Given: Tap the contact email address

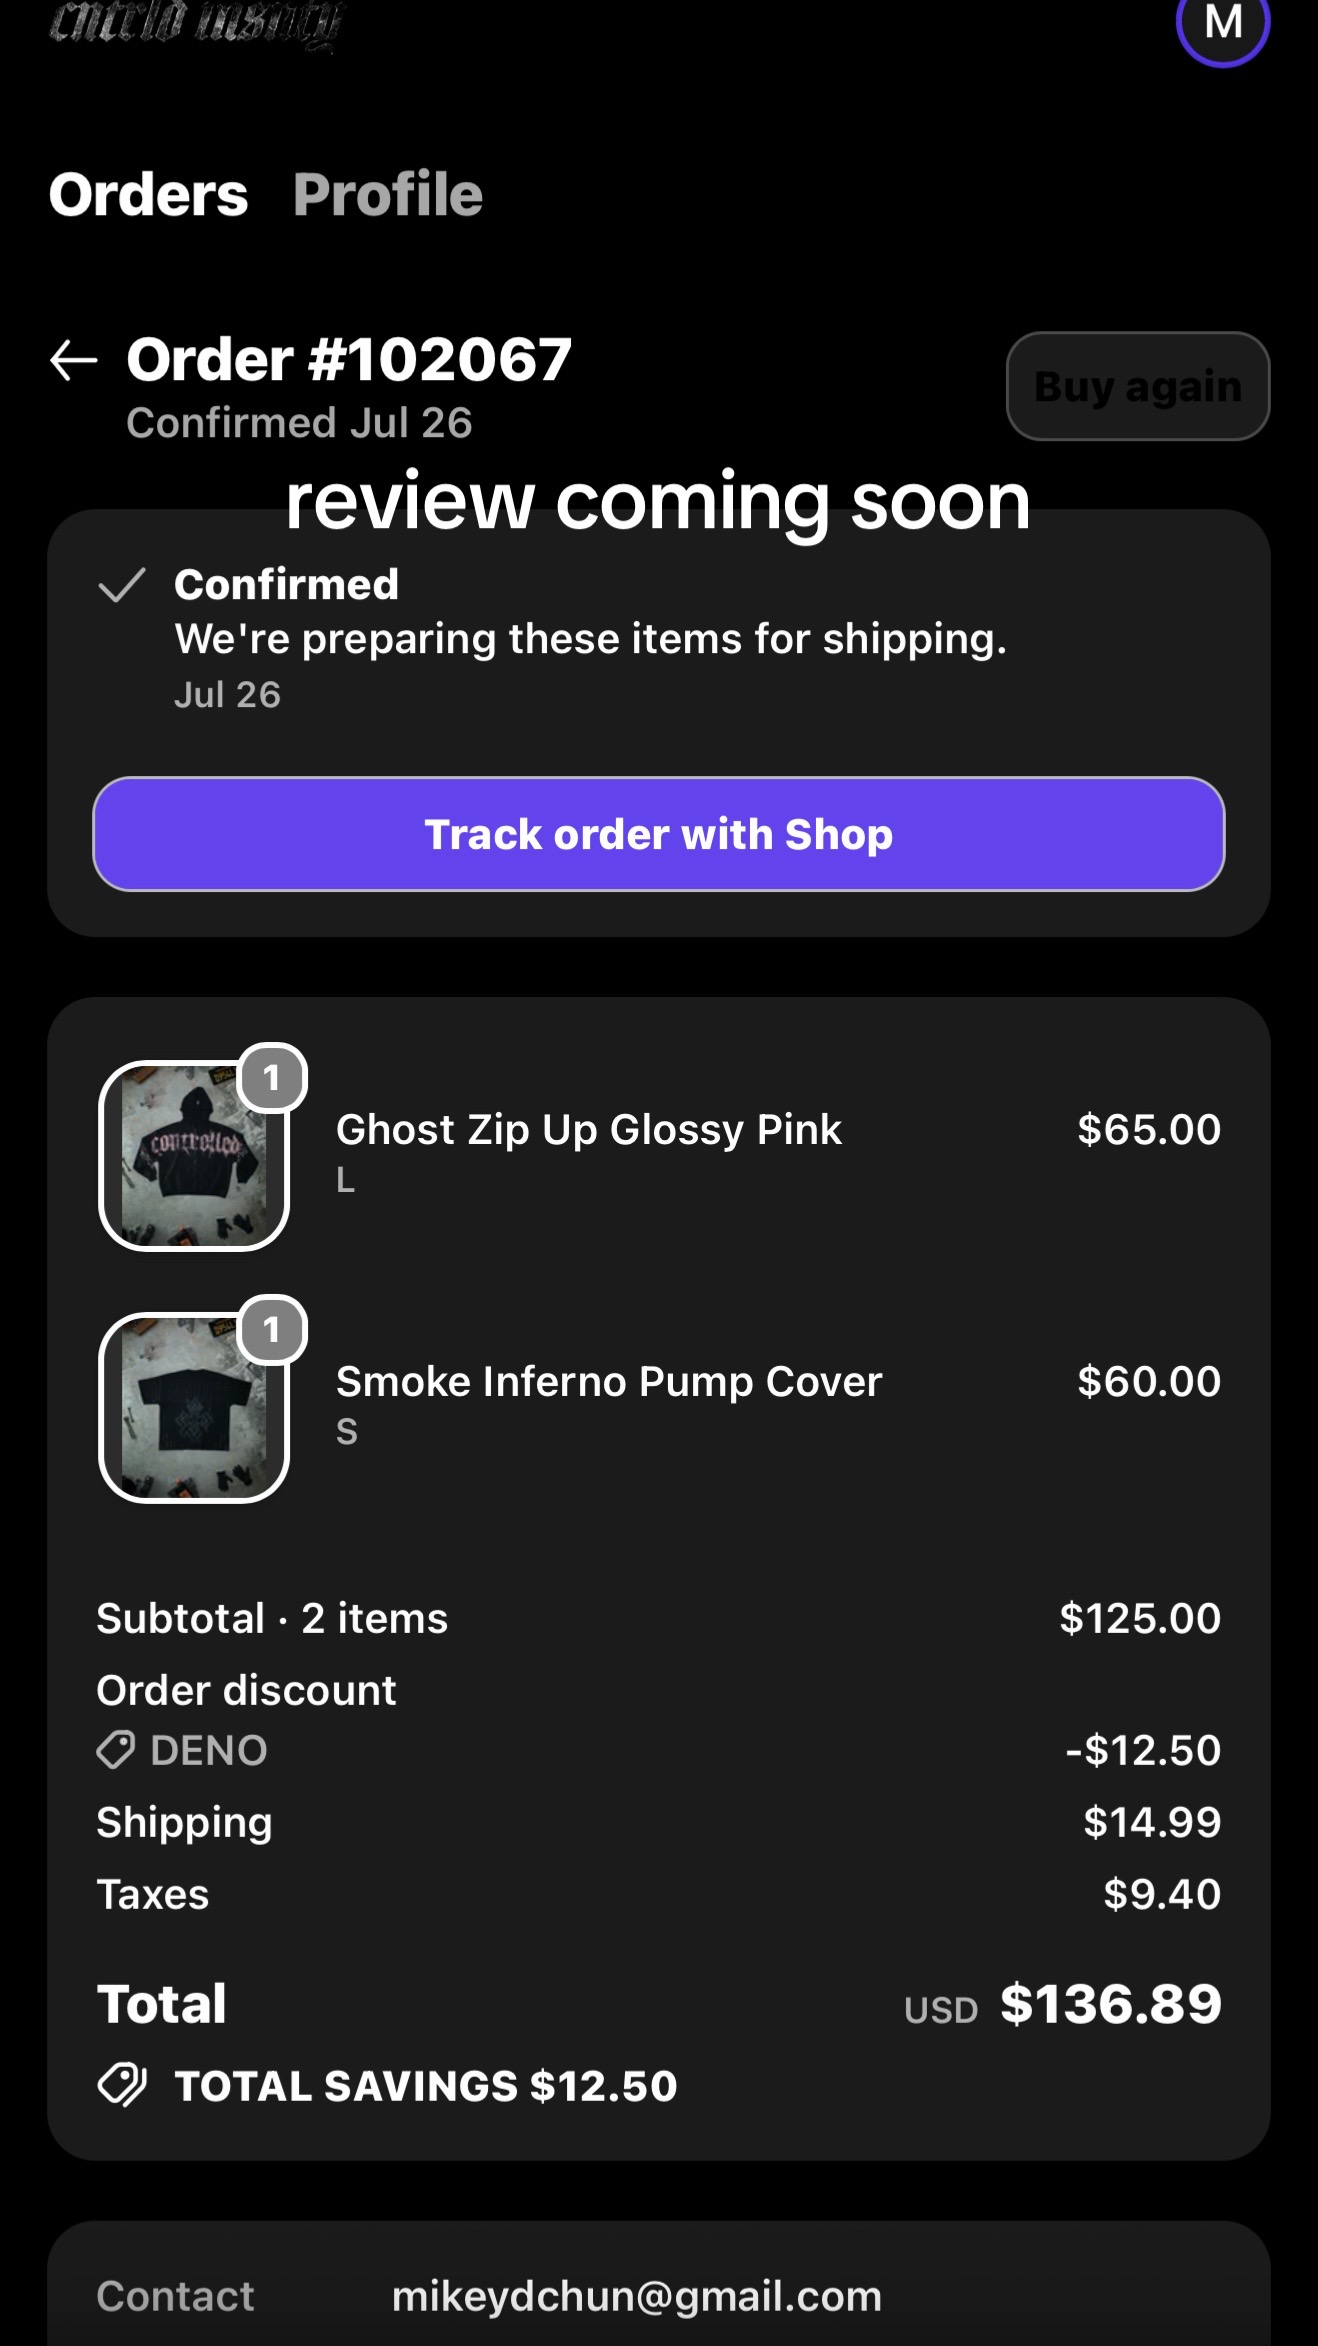Looking at the screenshot, I should [x=637, y=2296].
